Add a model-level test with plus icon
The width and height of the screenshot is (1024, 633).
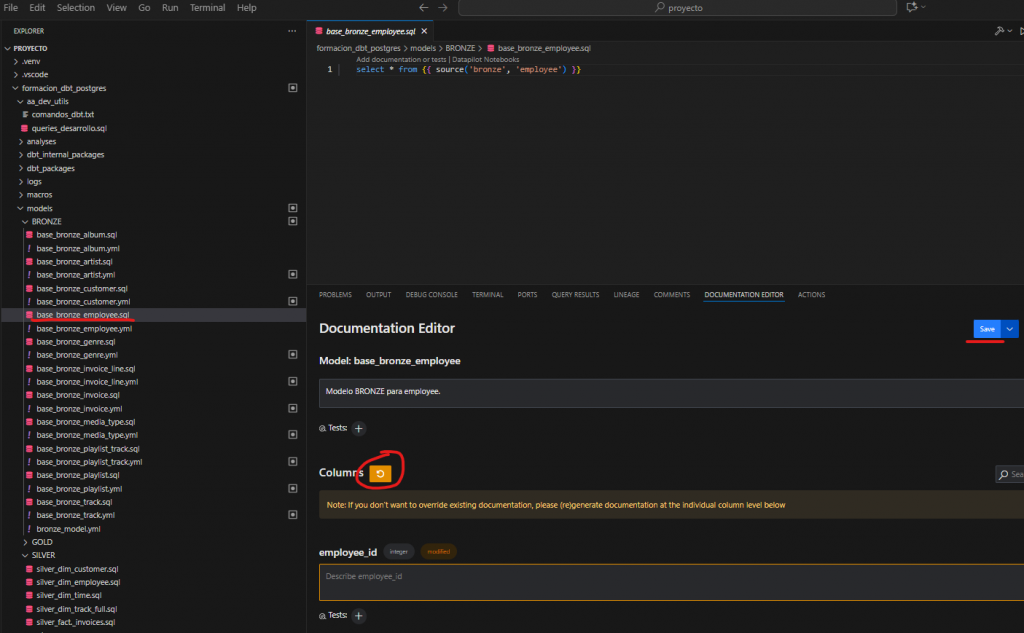pos(359,428)
